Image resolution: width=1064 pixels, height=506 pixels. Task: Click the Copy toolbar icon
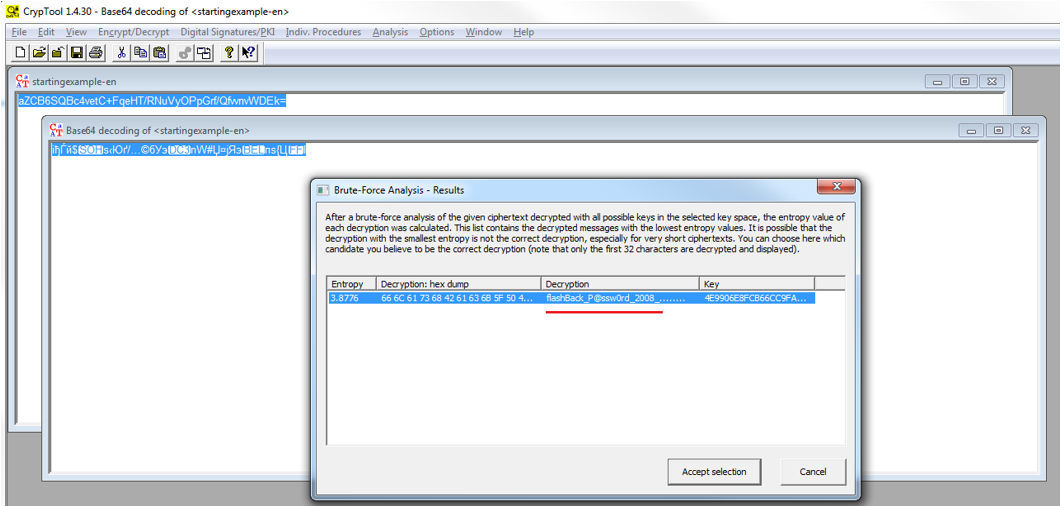click(x=141, y=53)
